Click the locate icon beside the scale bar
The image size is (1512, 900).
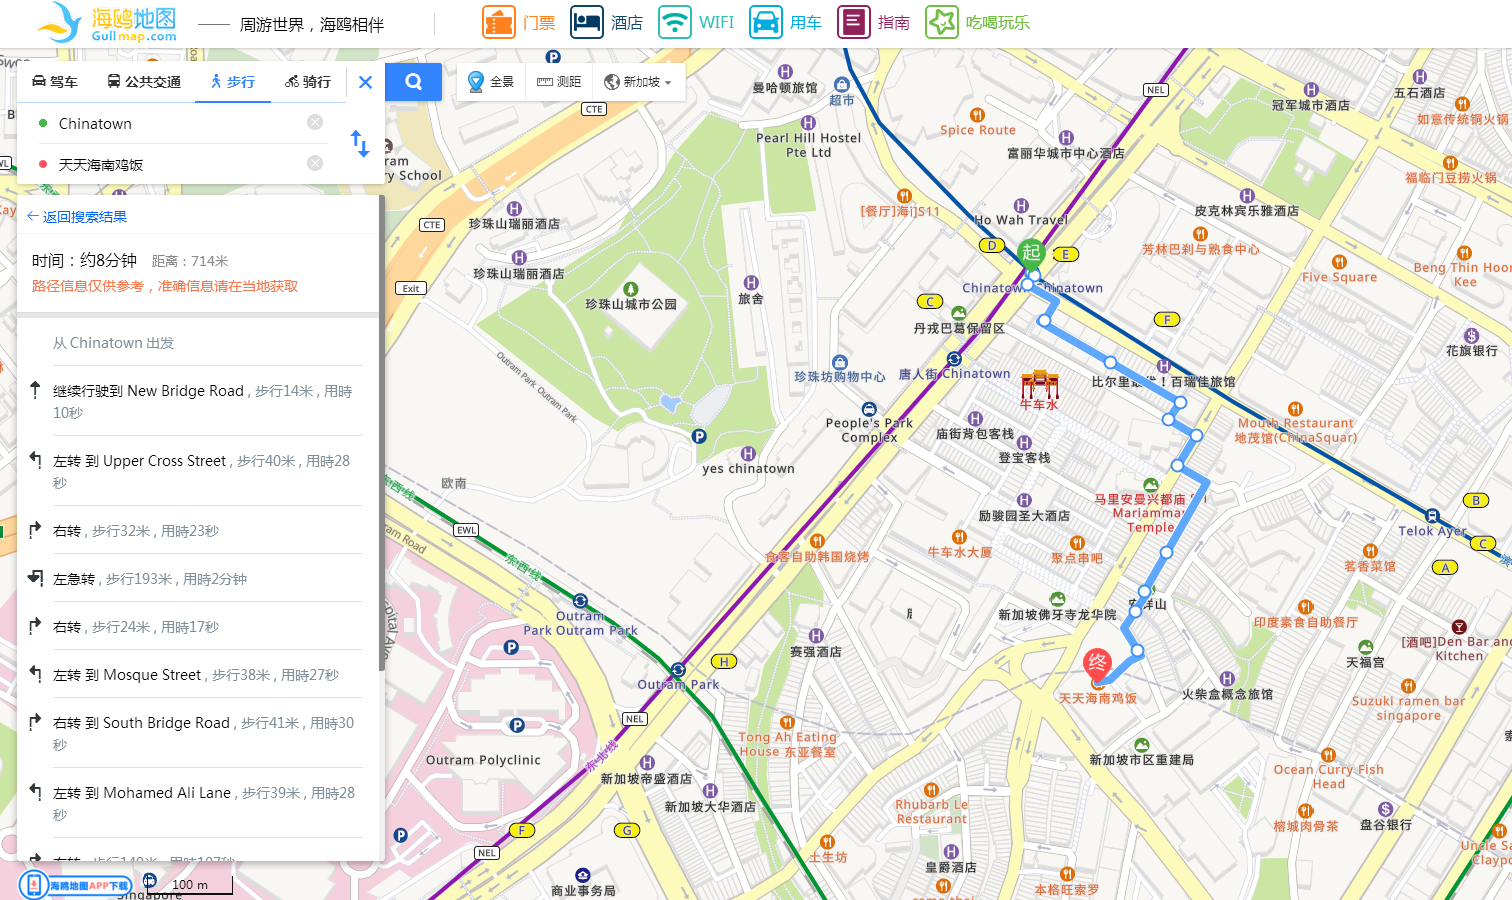pyautogui.click(x=150, y=884)
